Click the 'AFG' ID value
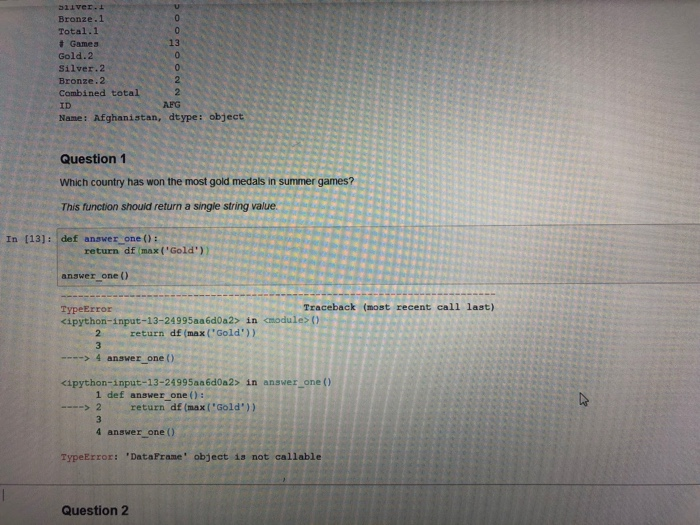The width and height of the screenshot is (700, 525). pos(171,105)
